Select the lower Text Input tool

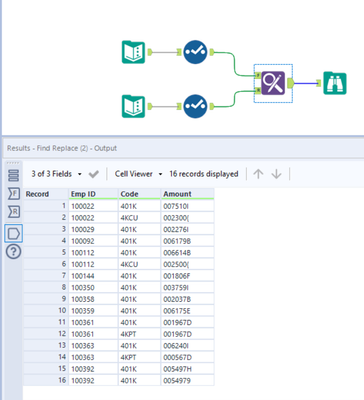click(x=133, y=106)
